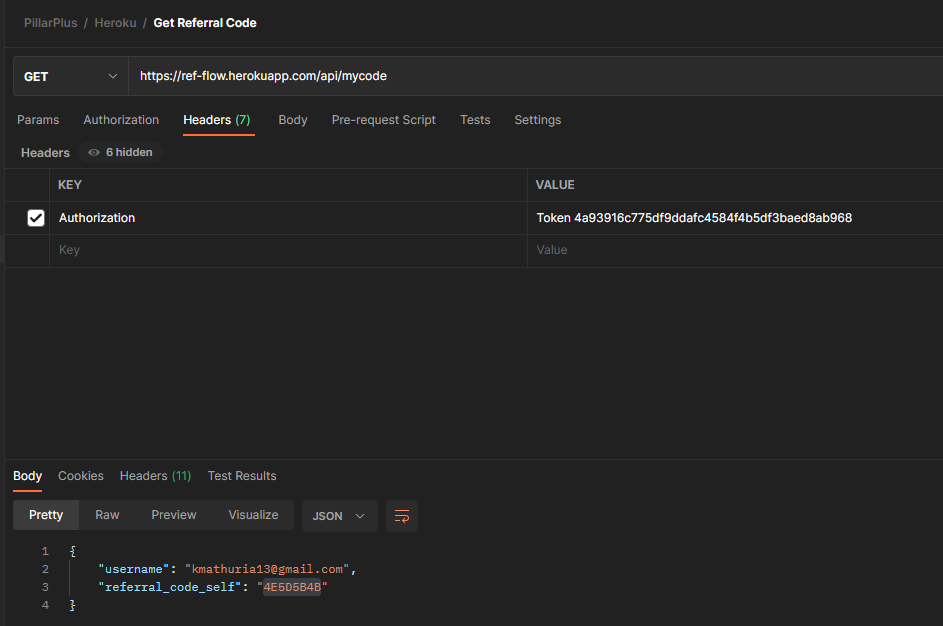Open the request Body tab

pyautogui.click(x=293, y=120)
